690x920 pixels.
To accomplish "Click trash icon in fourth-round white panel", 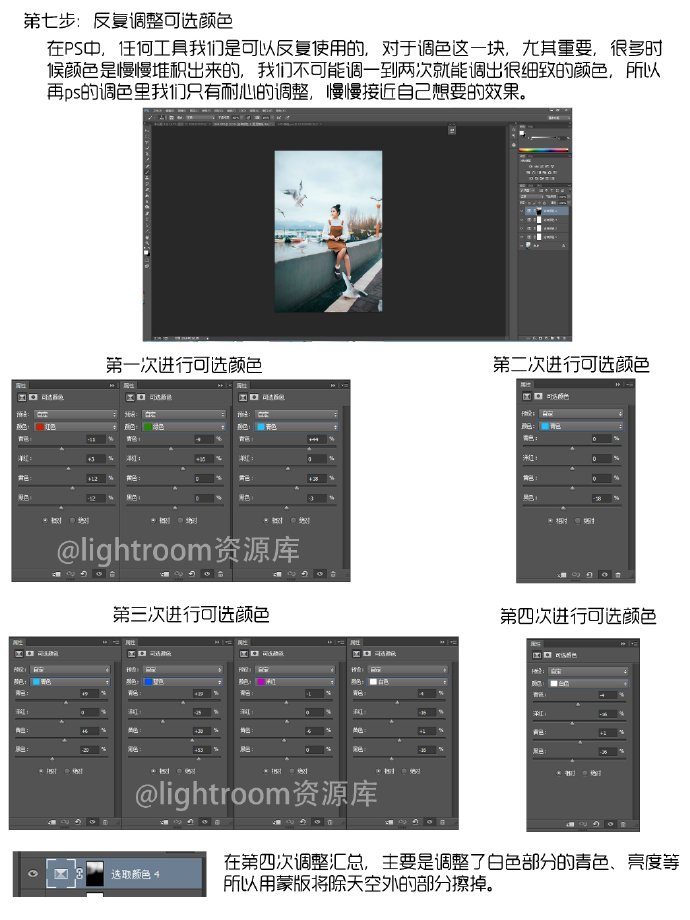I will pos(623,824).
